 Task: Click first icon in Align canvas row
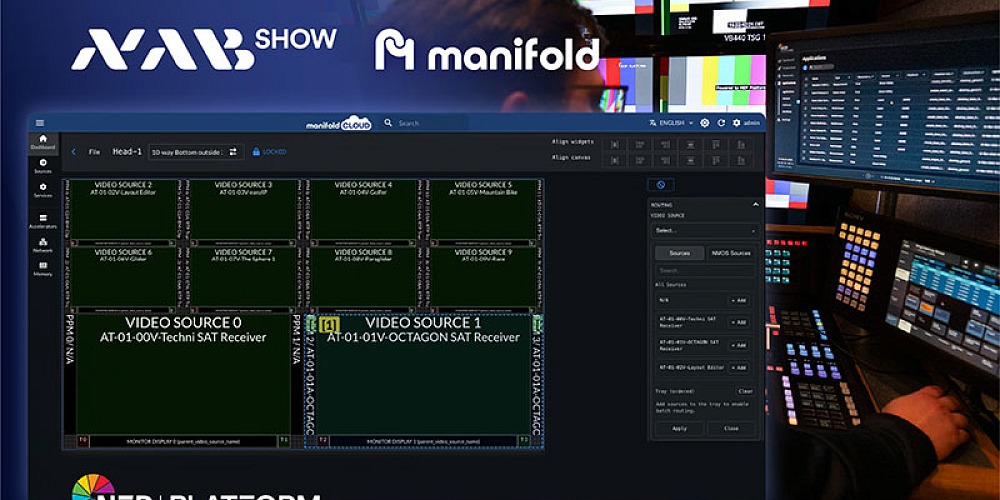click(615, 159)
